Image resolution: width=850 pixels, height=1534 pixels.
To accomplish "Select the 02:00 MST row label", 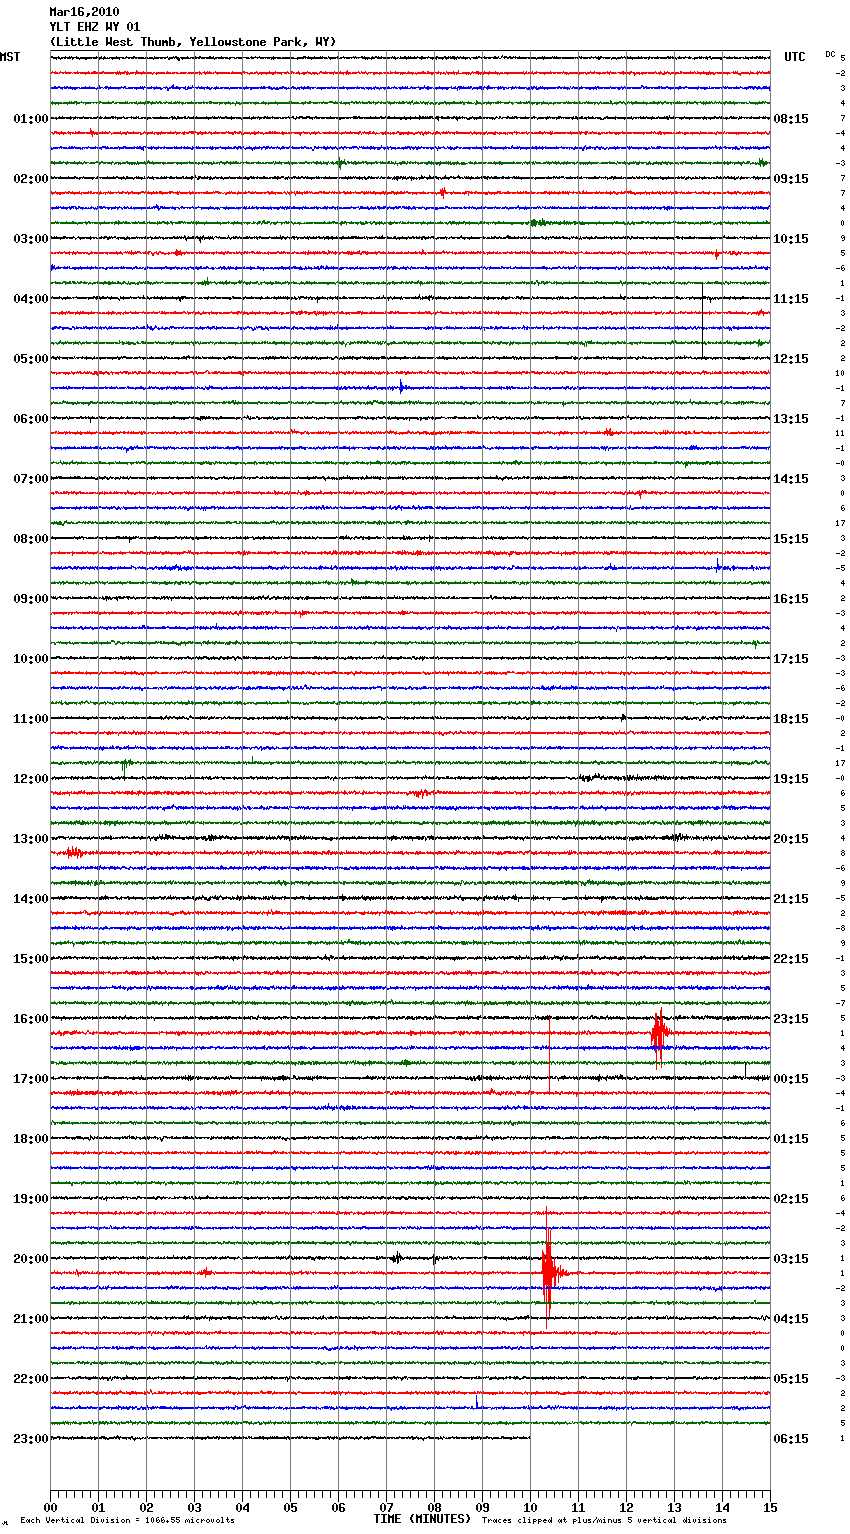I will point(31,179).
